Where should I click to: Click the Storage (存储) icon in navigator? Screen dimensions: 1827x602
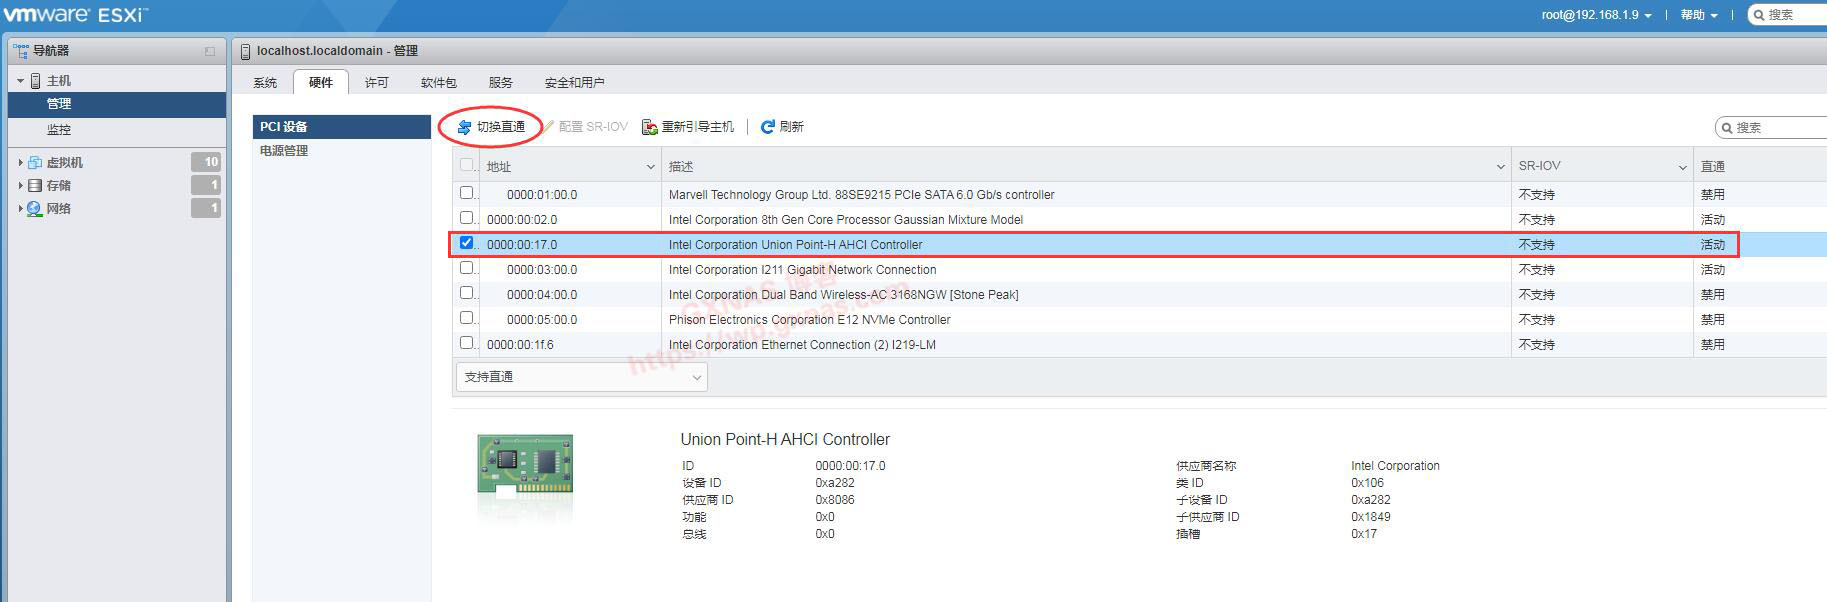tap(35, 185)
